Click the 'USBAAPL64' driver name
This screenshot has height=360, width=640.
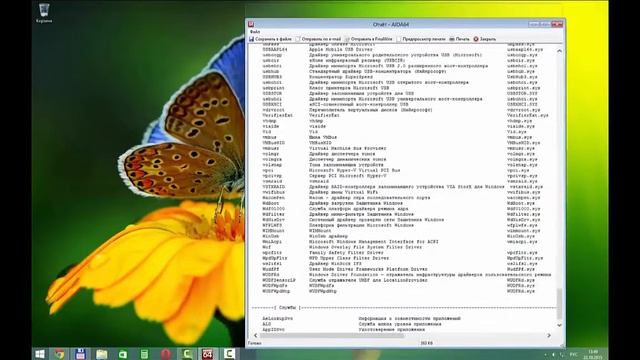tap(275, 49)
